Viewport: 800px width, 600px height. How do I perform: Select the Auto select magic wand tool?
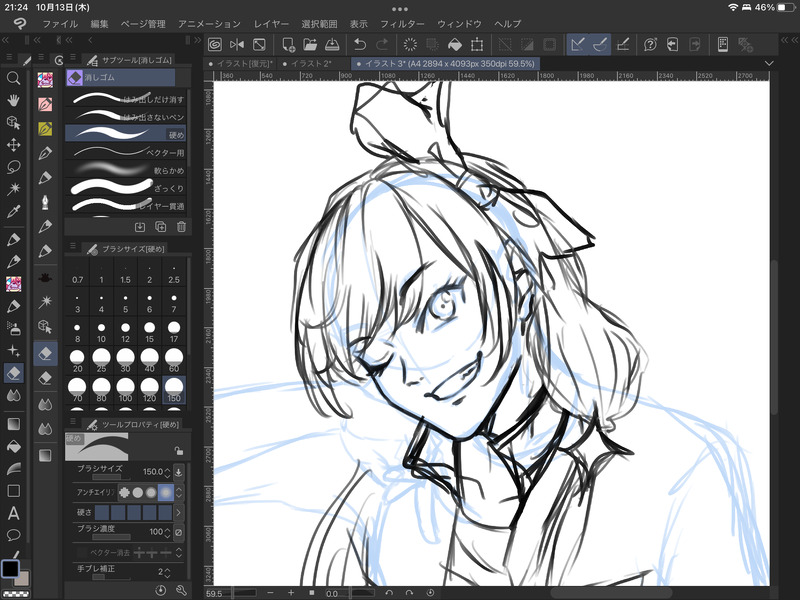13,189
